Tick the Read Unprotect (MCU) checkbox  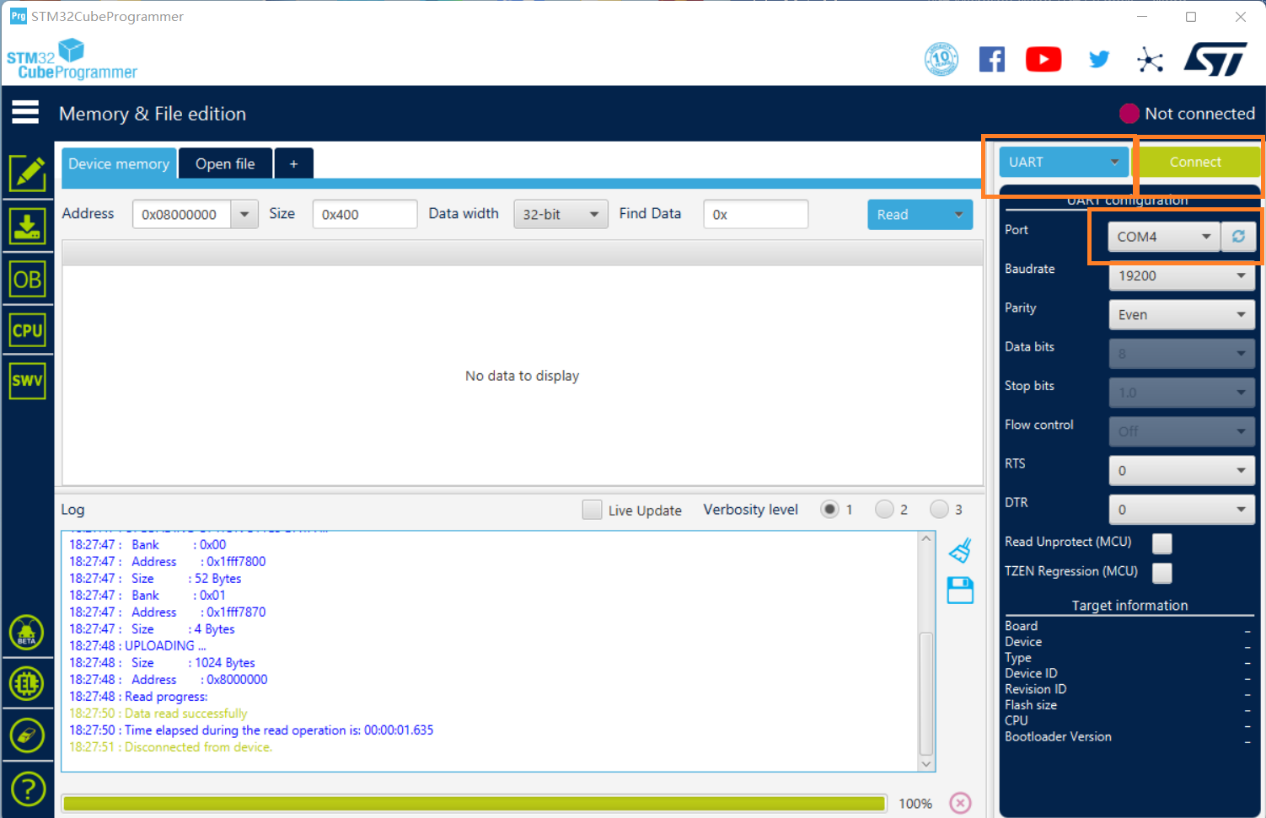point(1161,543)
